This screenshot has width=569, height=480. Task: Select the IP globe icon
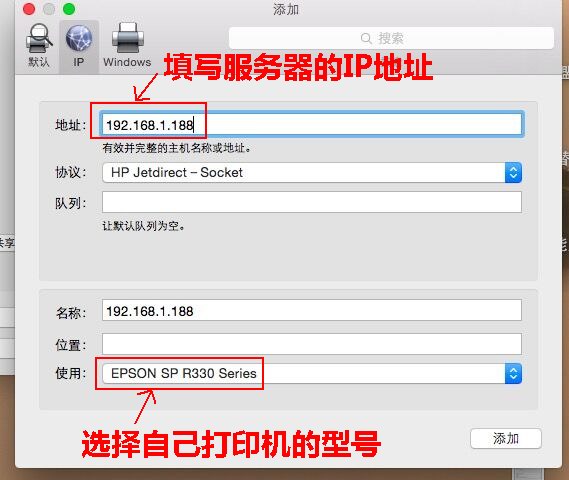tap(79, 38)
